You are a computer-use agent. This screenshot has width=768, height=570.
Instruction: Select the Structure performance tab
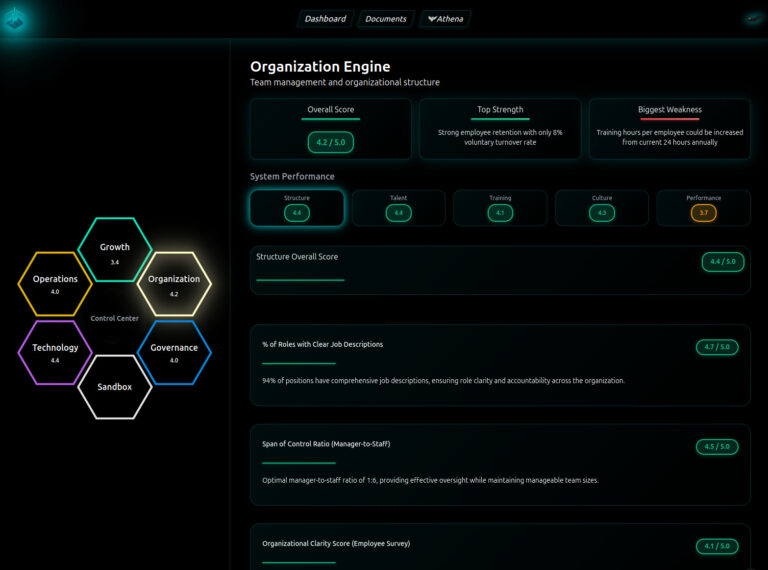(297, 207)
